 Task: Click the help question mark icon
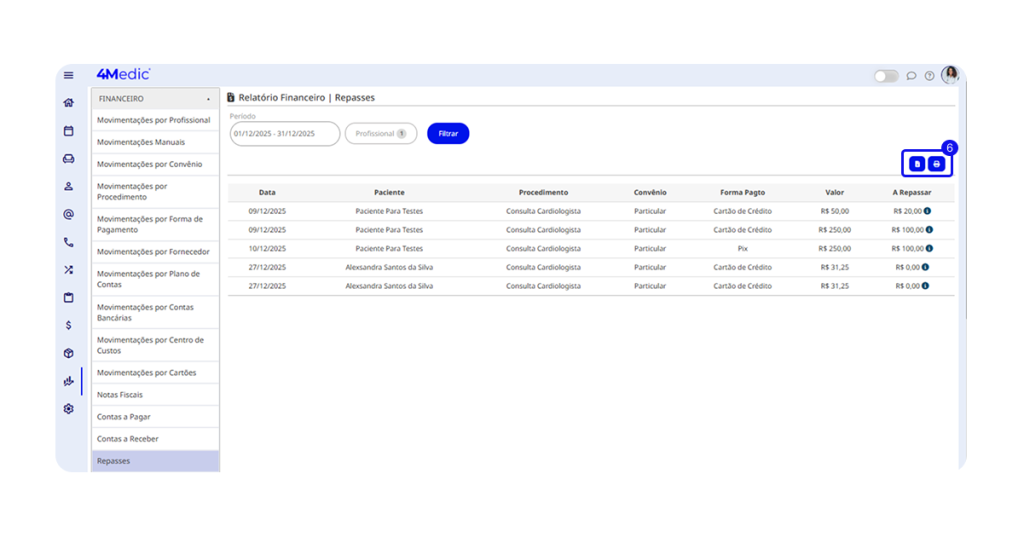coord(929,76)
